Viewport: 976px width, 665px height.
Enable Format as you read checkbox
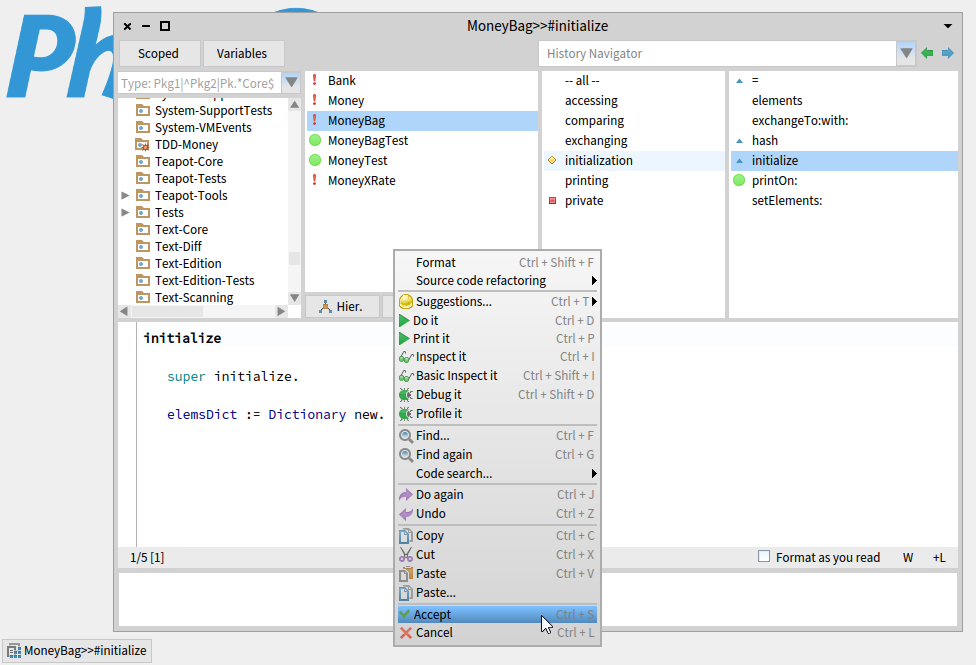[x=764, y=557]
